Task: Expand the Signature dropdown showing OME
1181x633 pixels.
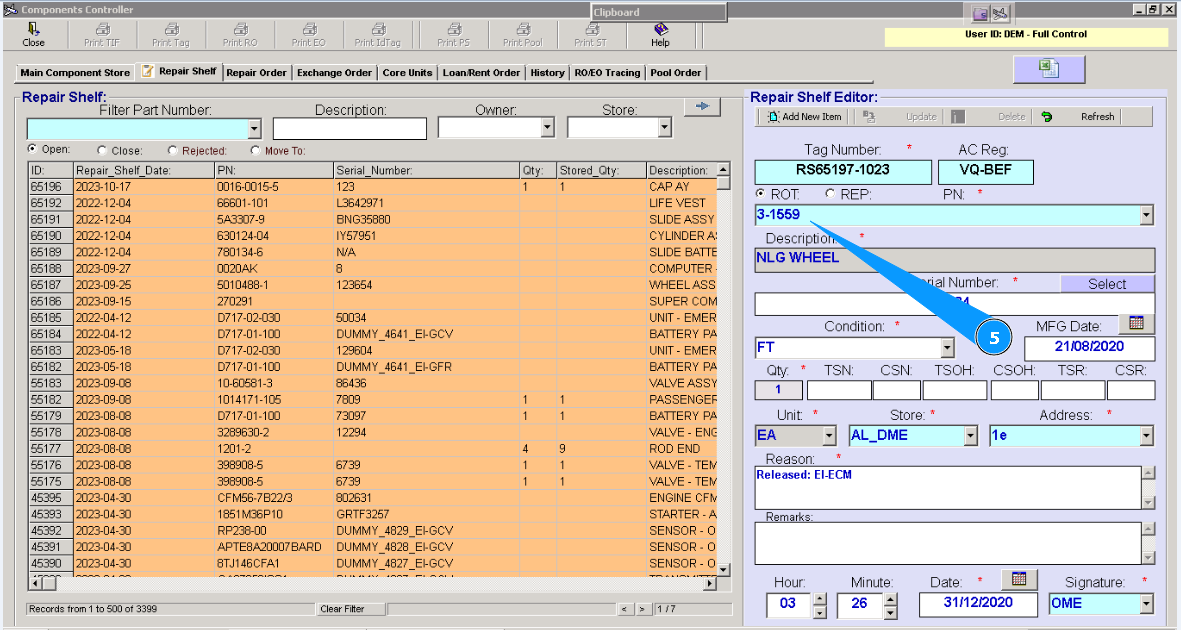Action: pos(1146,604)
